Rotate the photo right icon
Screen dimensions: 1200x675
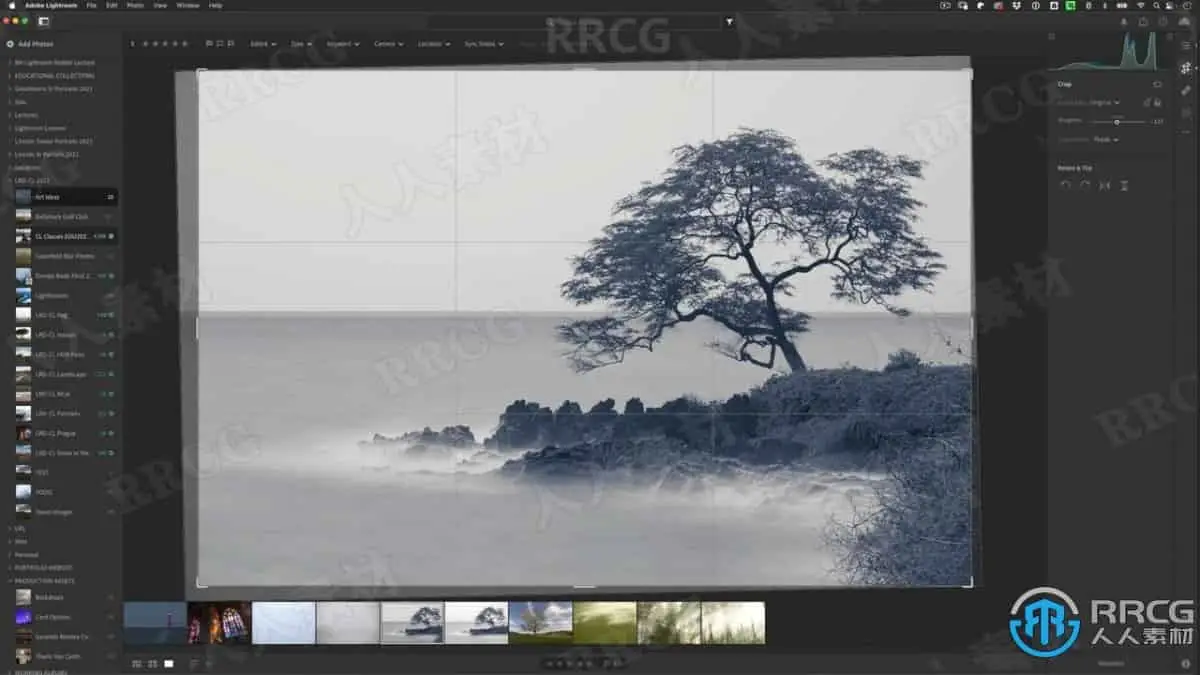[x=1085, y=185]
